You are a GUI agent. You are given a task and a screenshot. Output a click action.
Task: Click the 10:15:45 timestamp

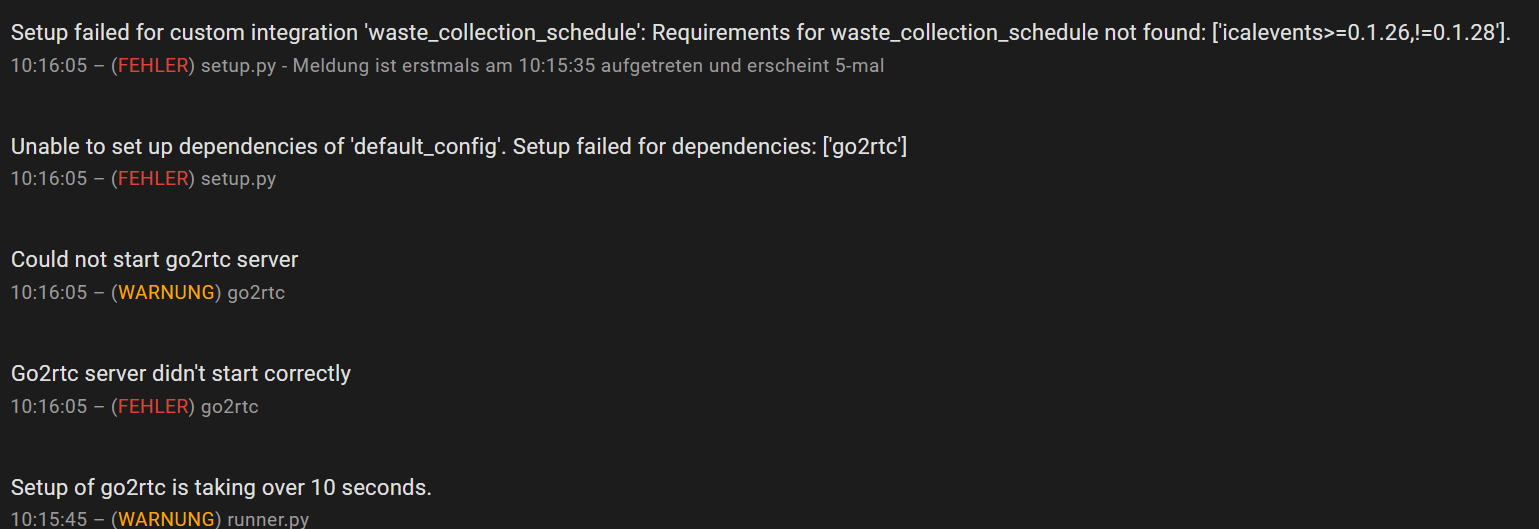[x=49, y=520]
